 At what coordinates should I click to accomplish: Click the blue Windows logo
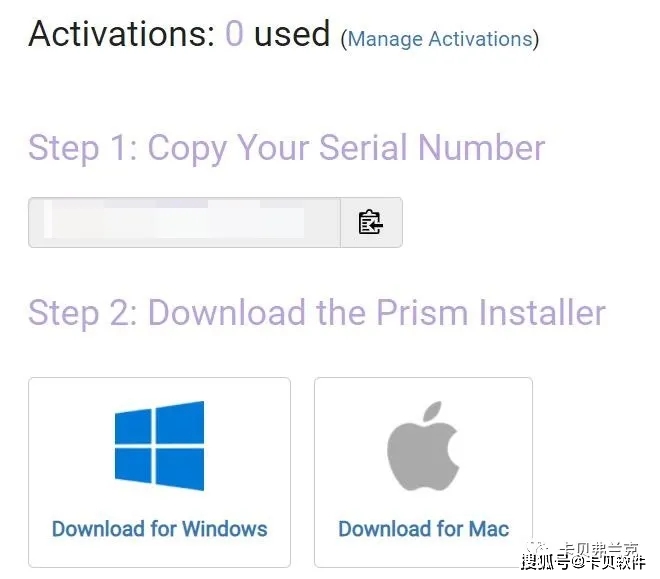[160, 446]
